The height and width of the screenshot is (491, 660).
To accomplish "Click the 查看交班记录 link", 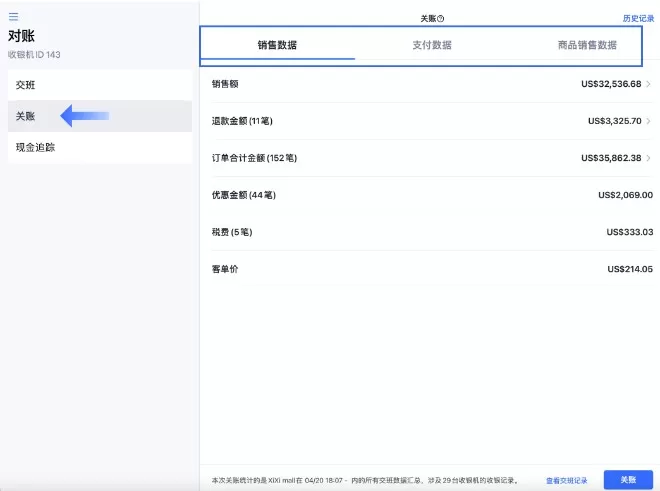I will [567, 480].
